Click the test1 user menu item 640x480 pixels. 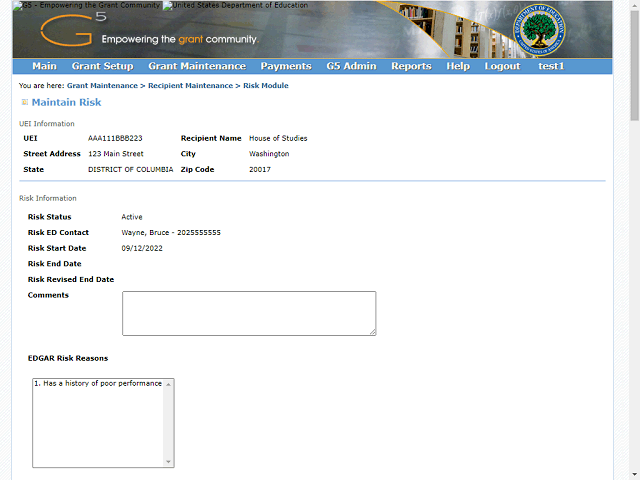(x=551, y=66)
